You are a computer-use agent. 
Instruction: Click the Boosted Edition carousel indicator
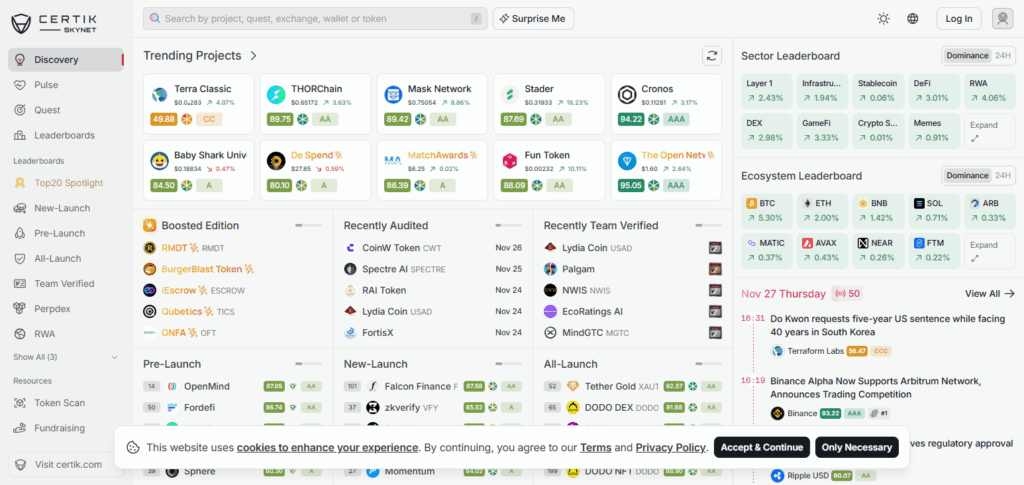point(307,226)
